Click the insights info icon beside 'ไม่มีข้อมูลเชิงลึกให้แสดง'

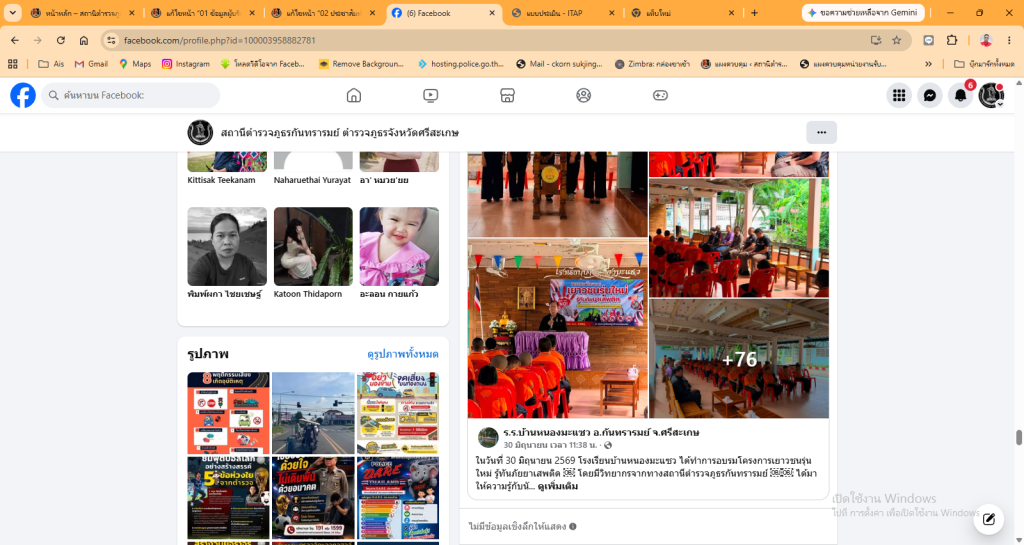click(x=573, y=527)
